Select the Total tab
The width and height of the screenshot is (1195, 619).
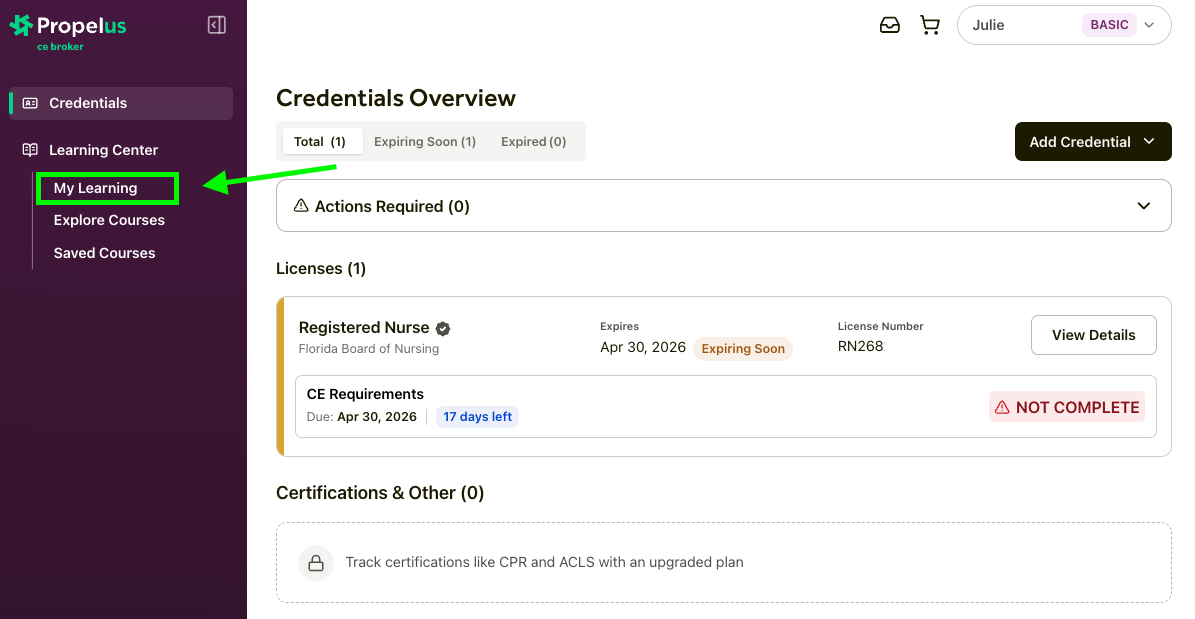coord(320,142)
